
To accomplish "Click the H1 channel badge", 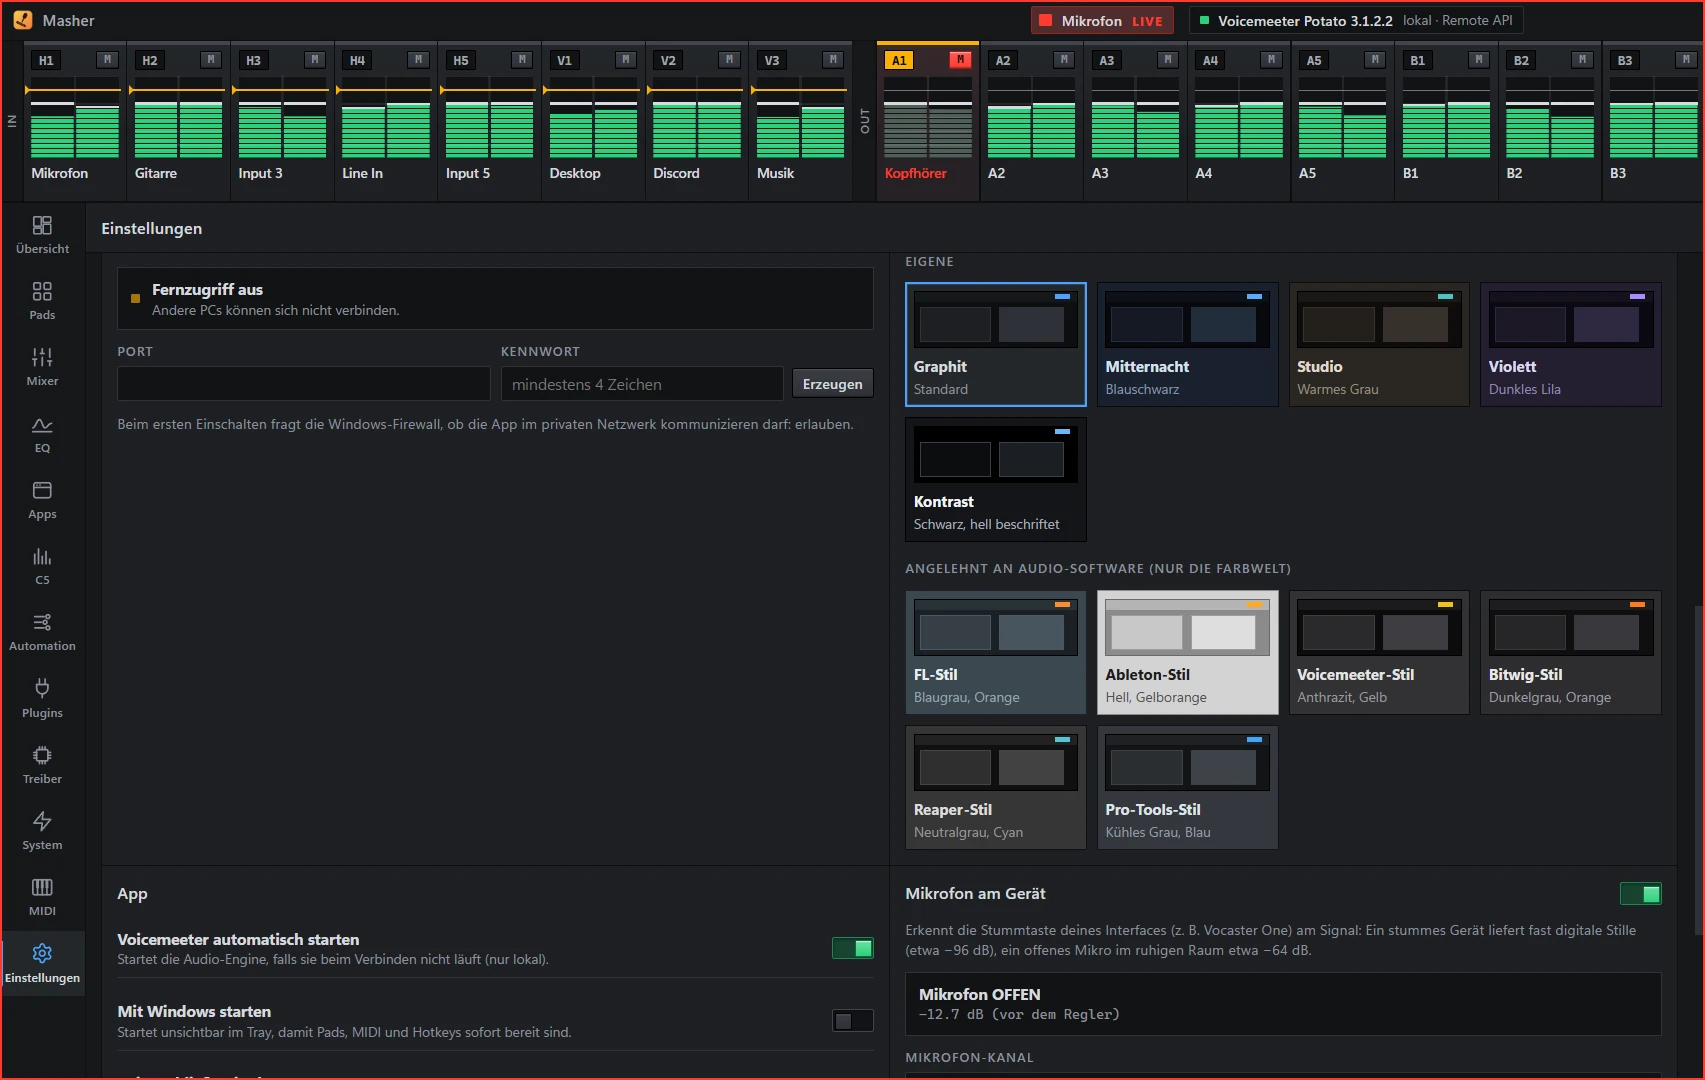I will pos(46,60).
